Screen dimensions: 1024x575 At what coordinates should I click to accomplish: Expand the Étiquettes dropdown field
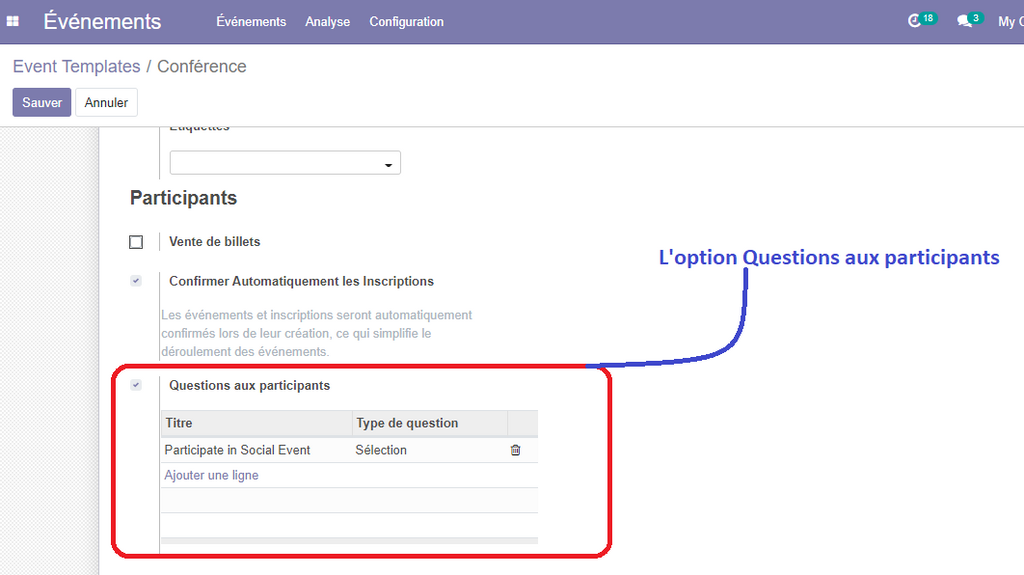pyautogui.click(x=286, y=163)
